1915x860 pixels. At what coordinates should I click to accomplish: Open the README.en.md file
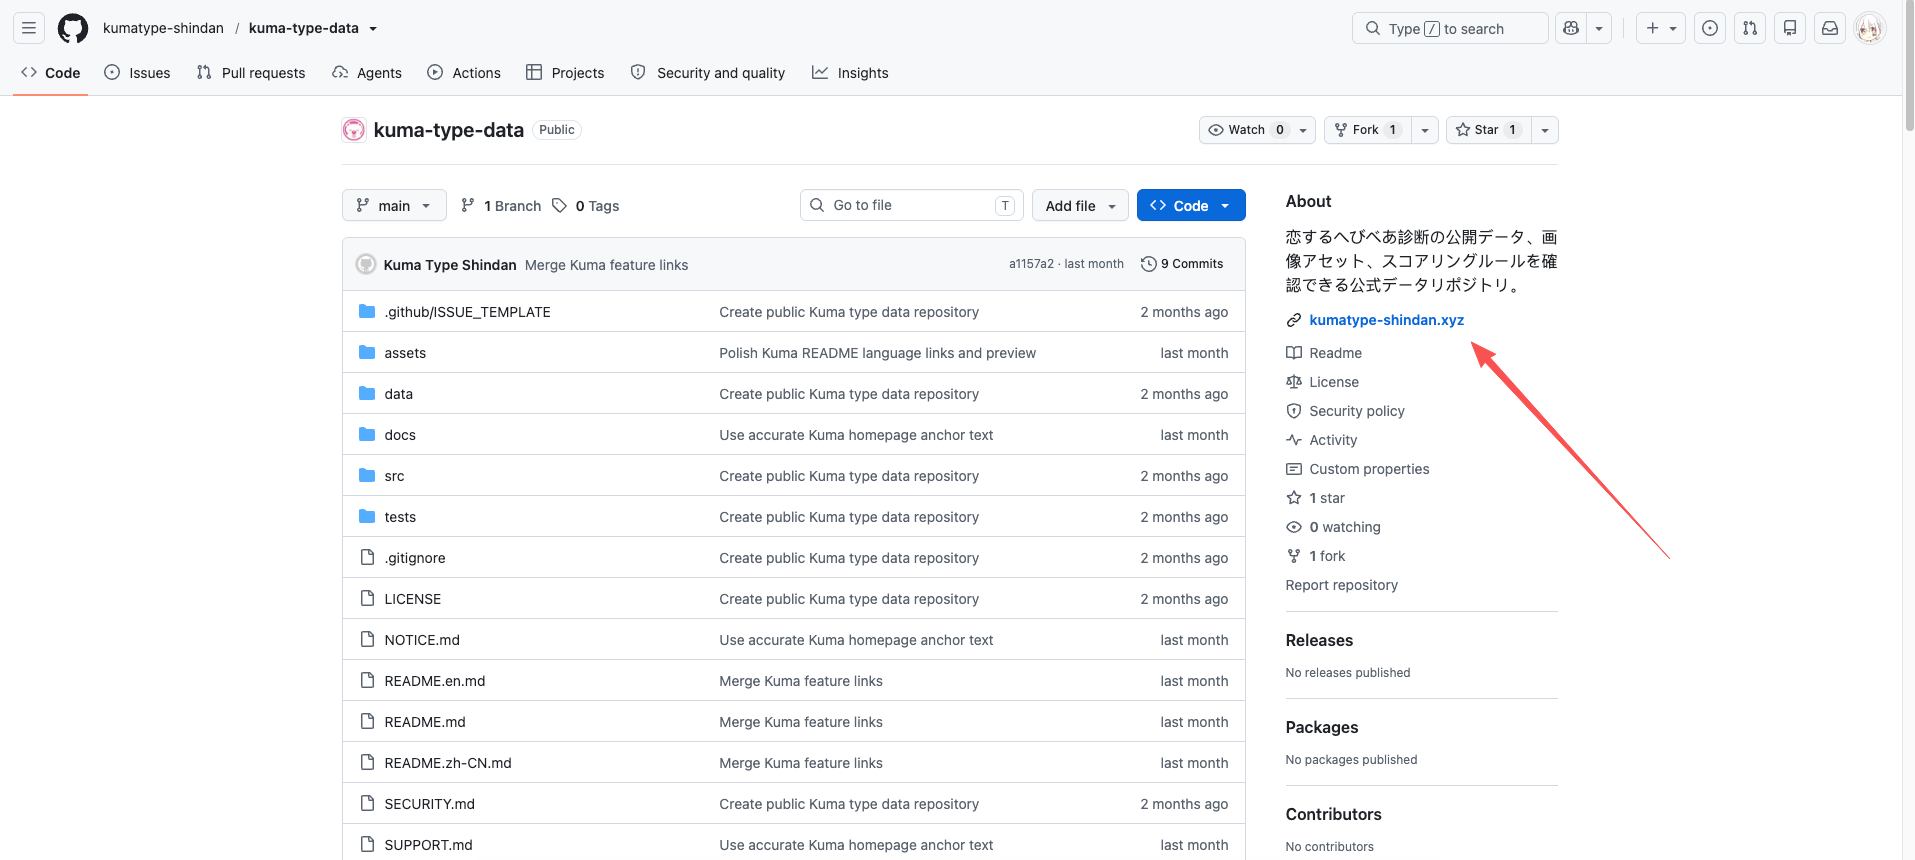coord(435,681)
